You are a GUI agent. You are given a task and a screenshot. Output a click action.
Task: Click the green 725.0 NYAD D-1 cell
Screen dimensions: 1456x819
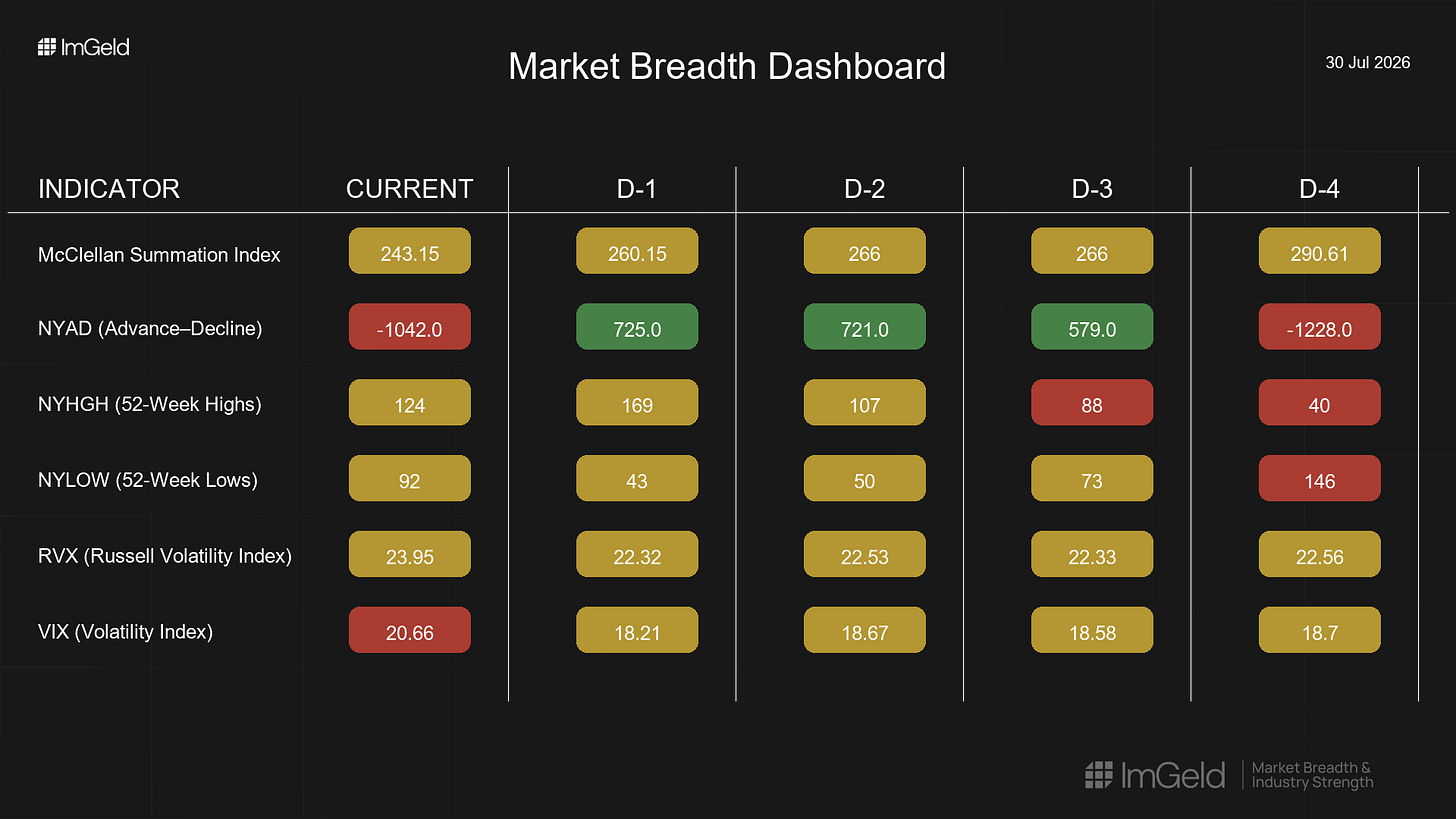click(x=637, y=327)
